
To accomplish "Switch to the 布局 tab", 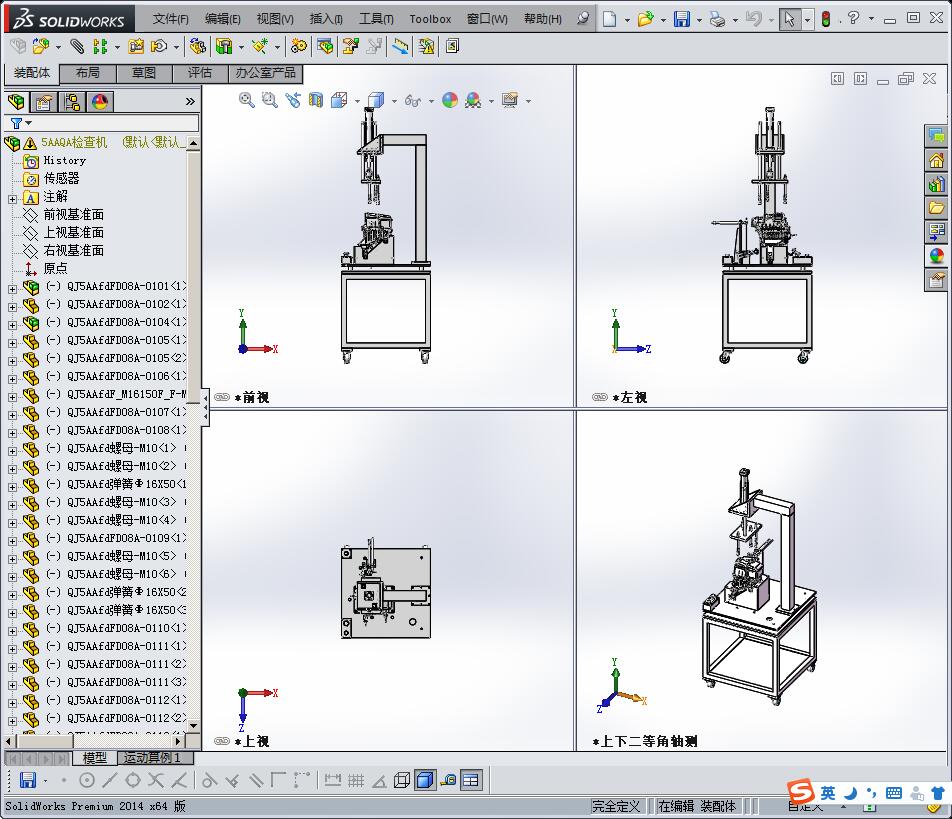I will (87, 73).
